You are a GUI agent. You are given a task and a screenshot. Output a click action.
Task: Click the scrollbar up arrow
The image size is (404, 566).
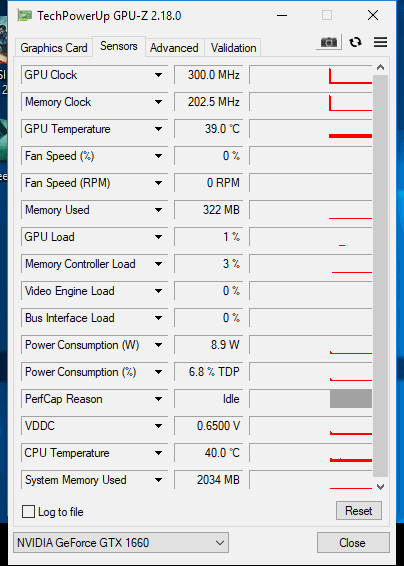pyautogui.click(x=380, y=68)
